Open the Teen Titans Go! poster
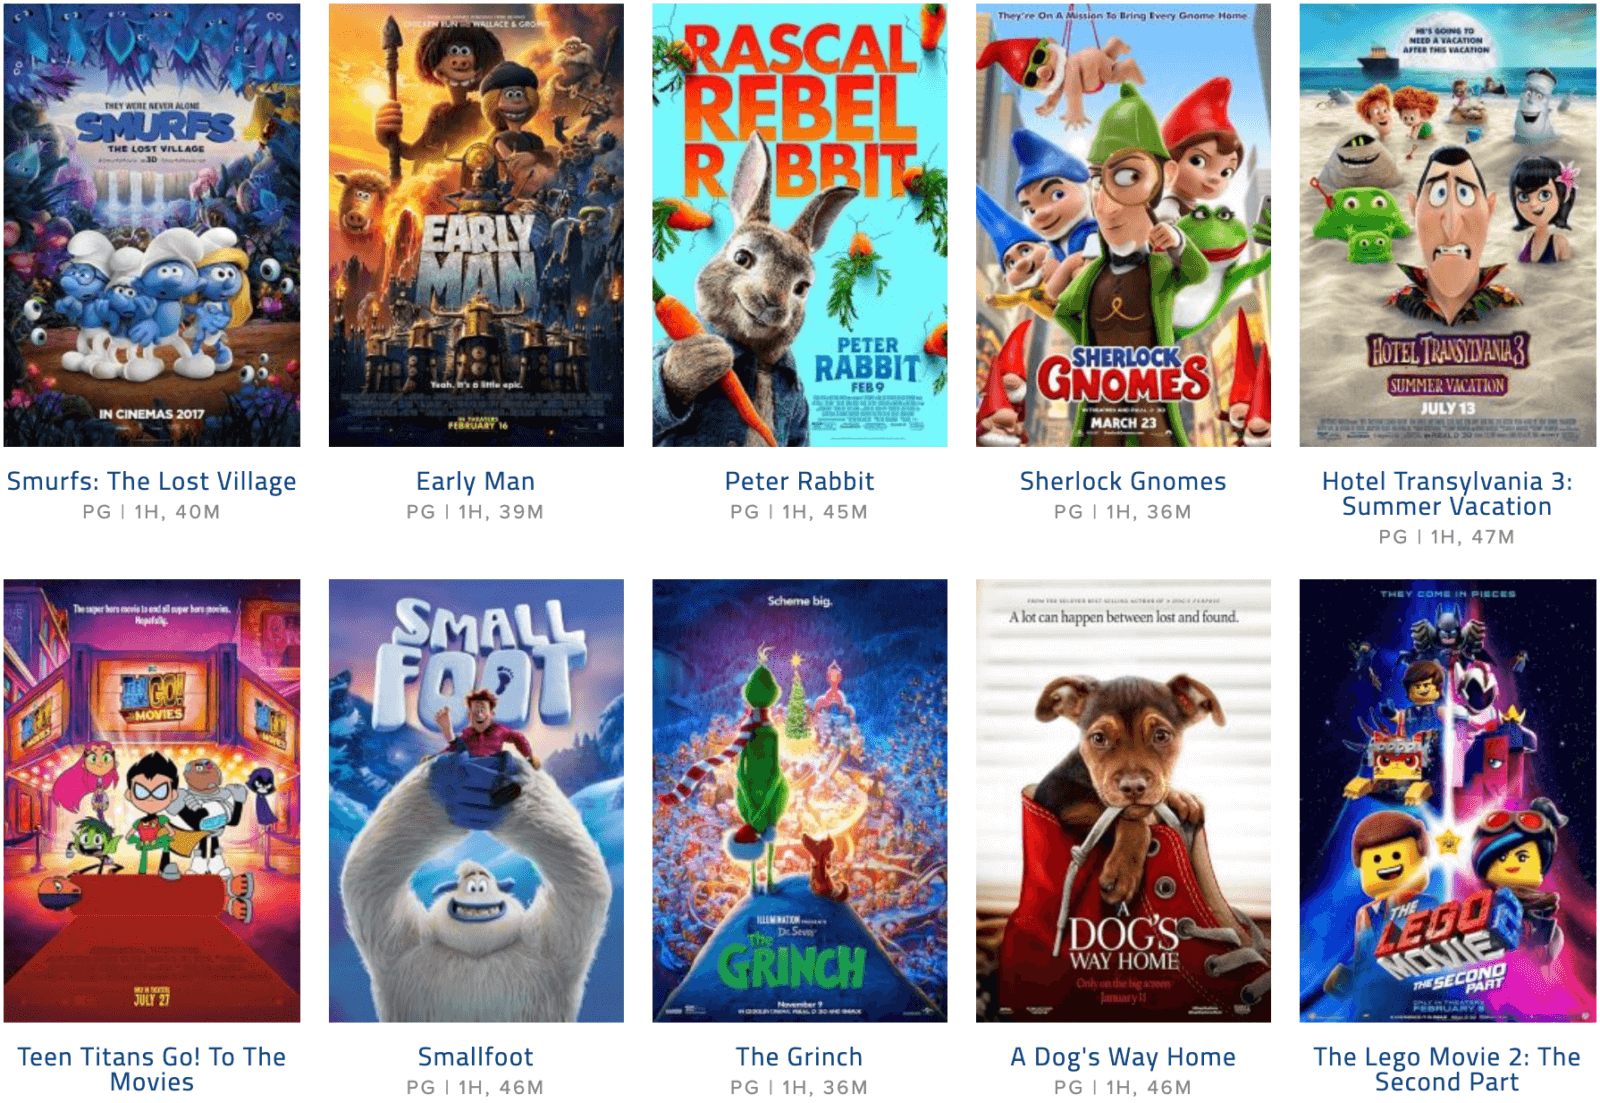Viewport: 1600px width, 1103px height. pos(152,801)
